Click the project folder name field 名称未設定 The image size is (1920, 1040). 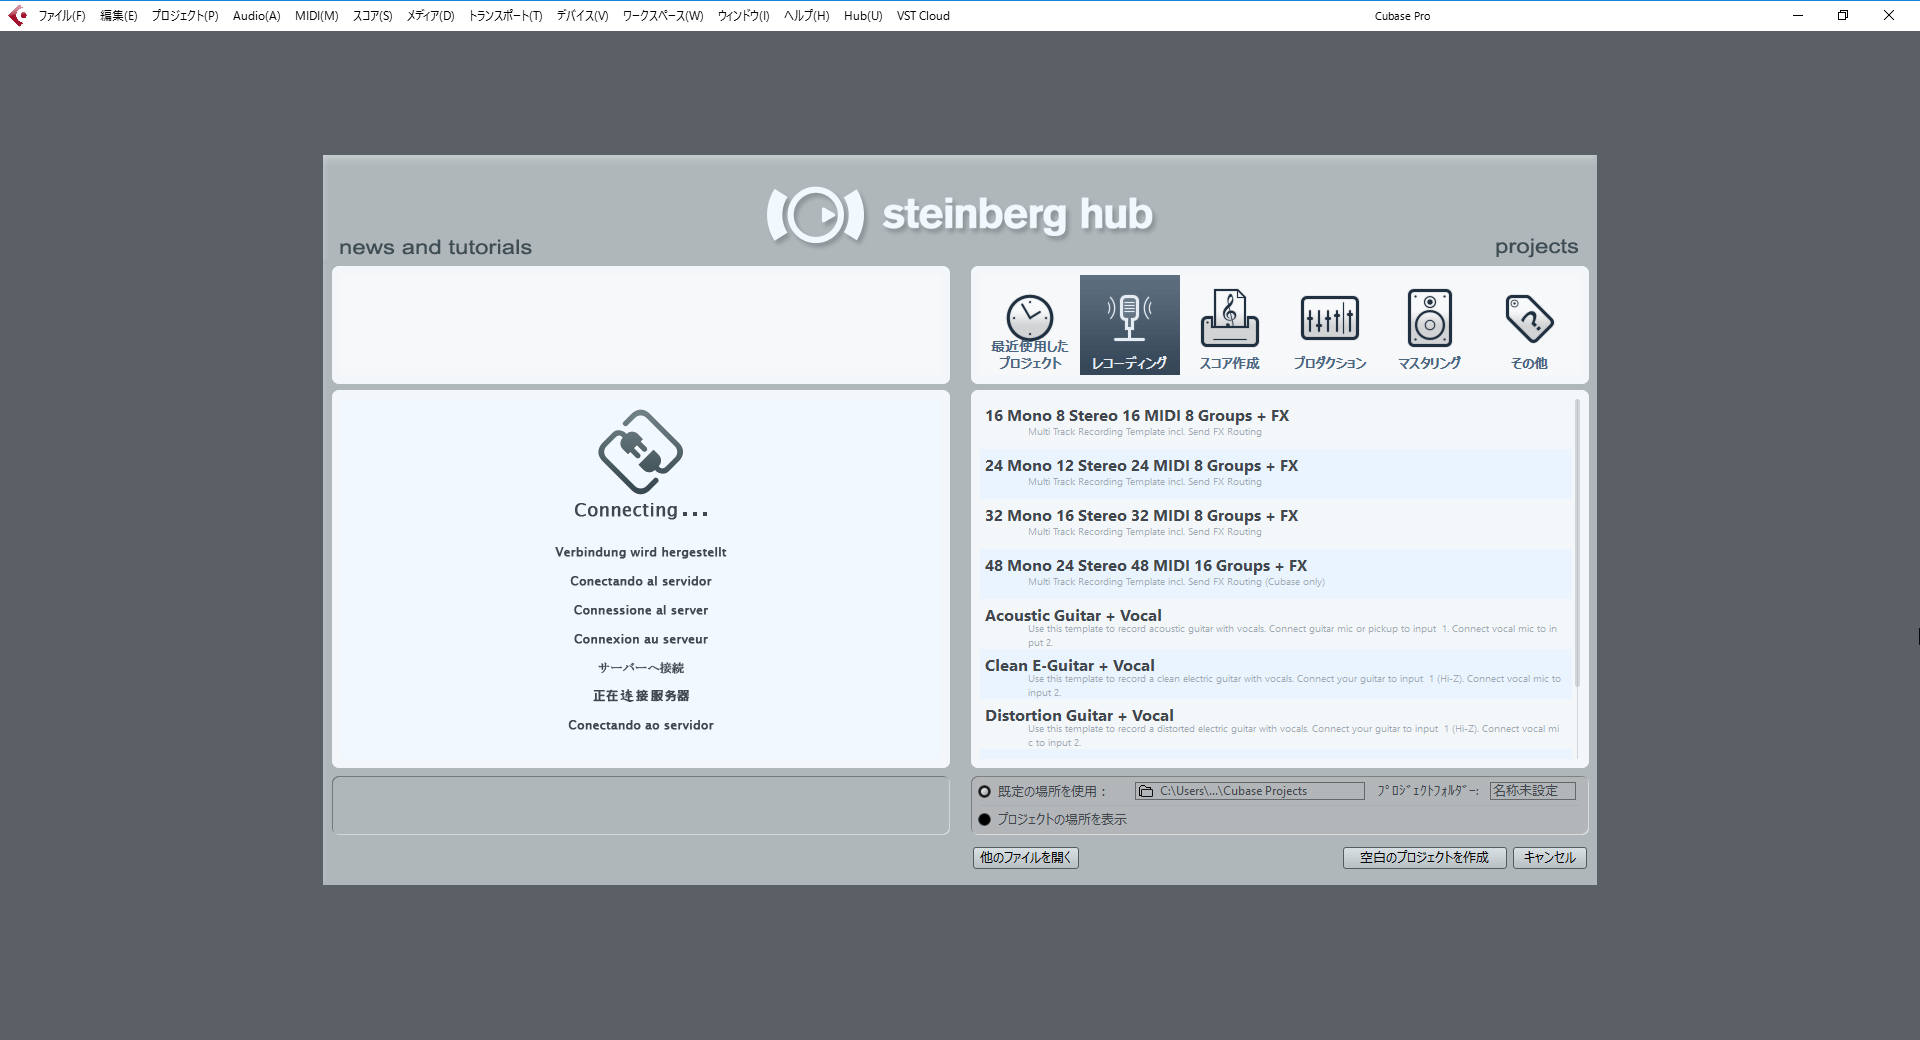pyautogui.click(x=1532, y=791)
